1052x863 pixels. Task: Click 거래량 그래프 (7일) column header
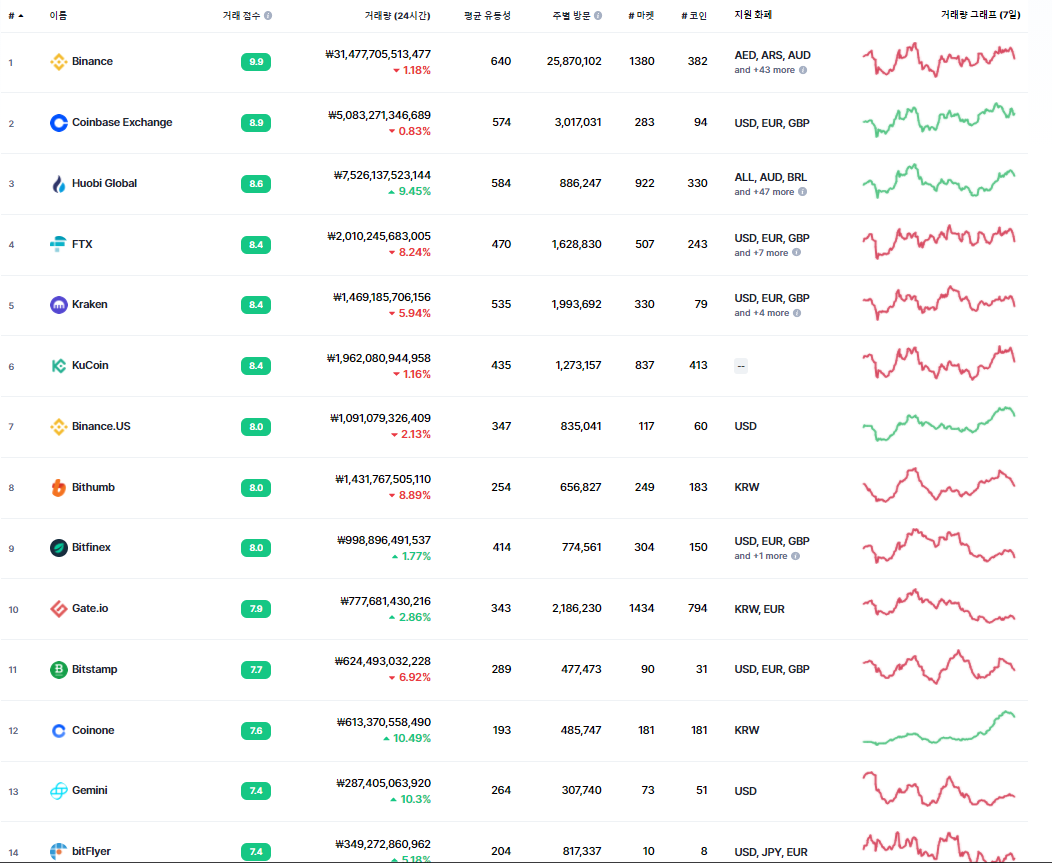tap(980, 15)
